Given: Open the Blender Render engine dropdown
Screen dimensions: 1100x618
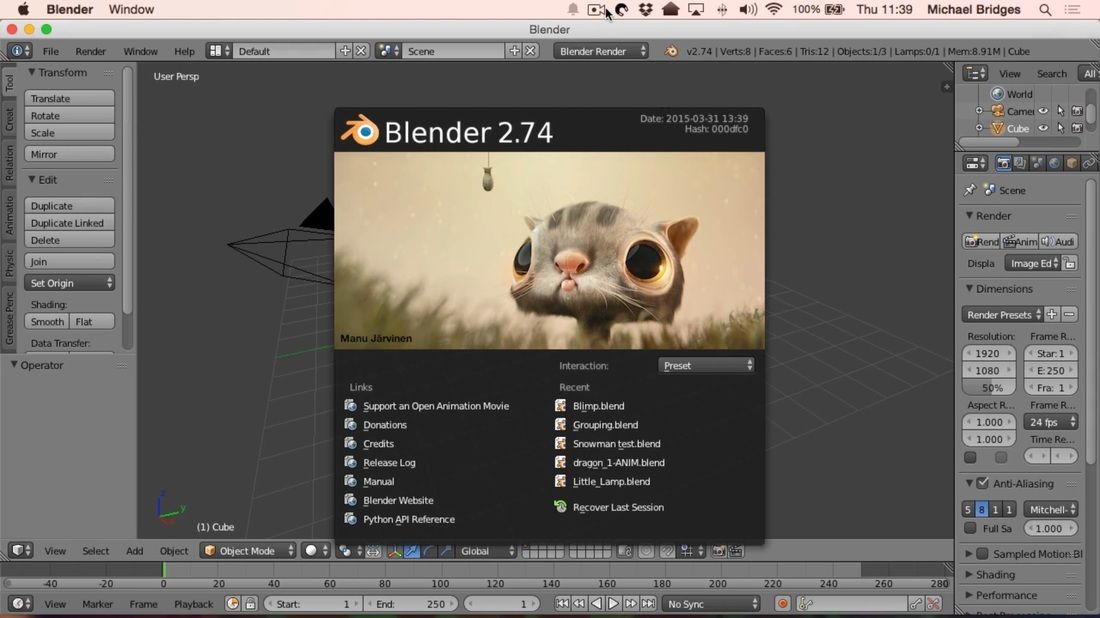Looking at the screenshot, I should coord(600,50).
